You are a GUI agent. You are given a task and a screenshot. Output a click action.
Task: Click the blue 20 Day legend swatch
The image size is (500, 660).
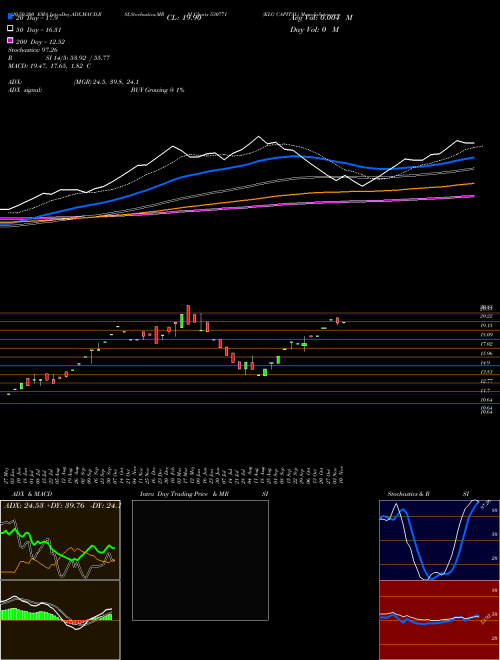(x=11, y=17)
